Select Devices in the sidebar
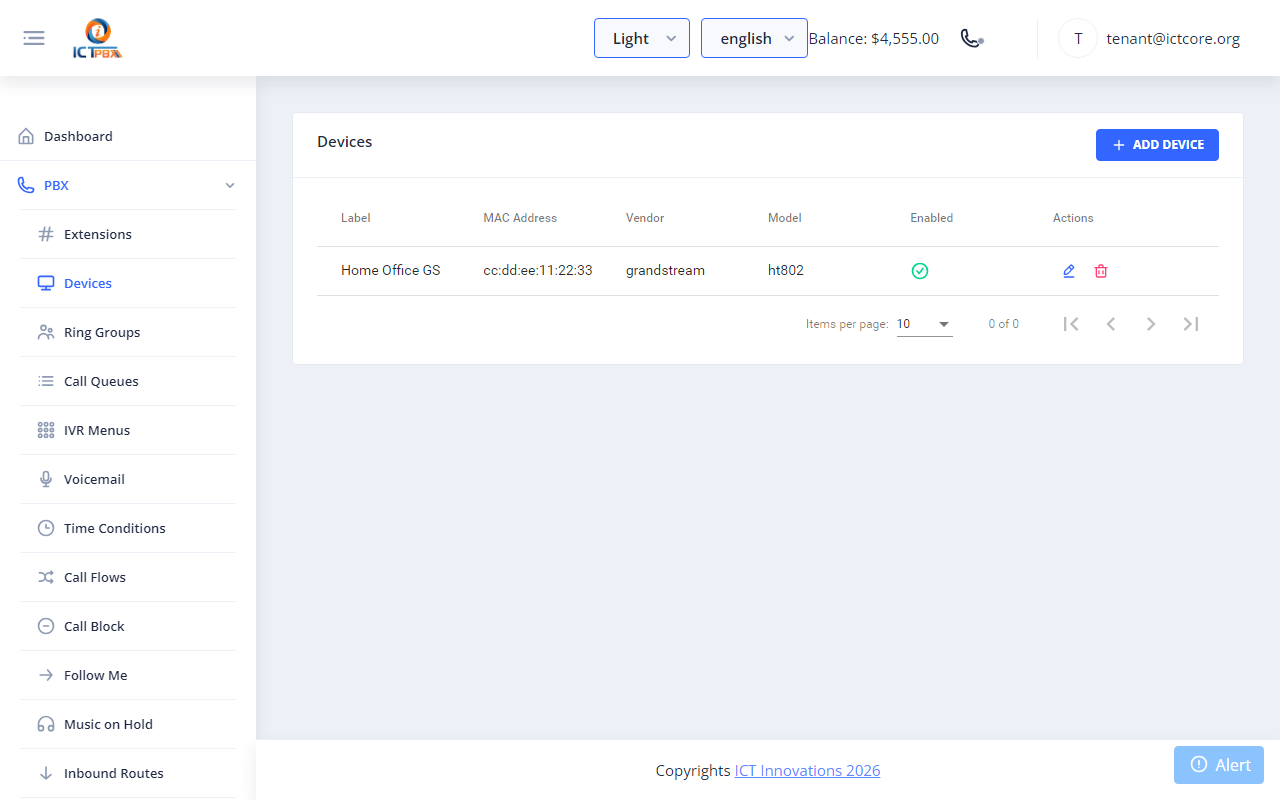Image resolution: width=1280 pixels, height=800 pixels. point(128,283)
